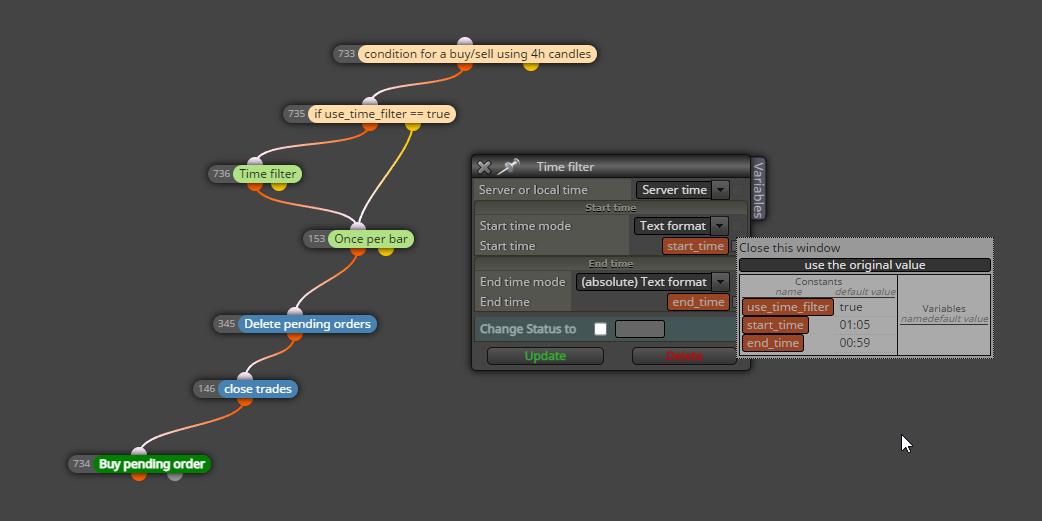The height and width of the screenshot is (521, 1042).
Task: Tick the checkbox beside Start time mode dropdown
Action: 737,226
